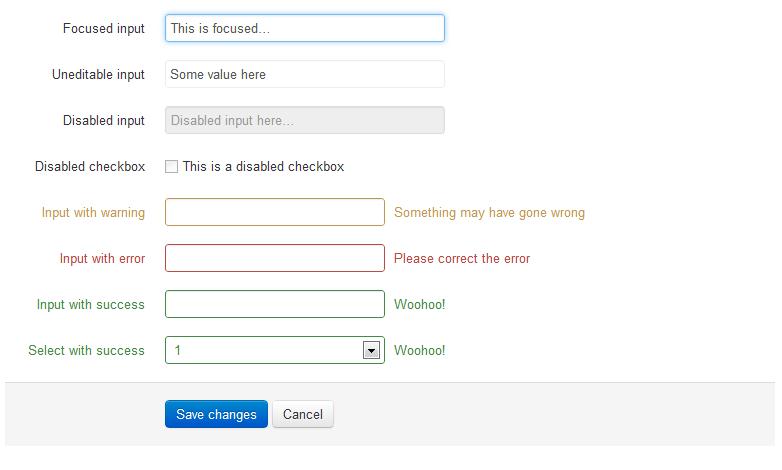The height and width of the screenshot is (470, 782).
Task: Click the Cancel button
Action: click(x=303, y=414)
